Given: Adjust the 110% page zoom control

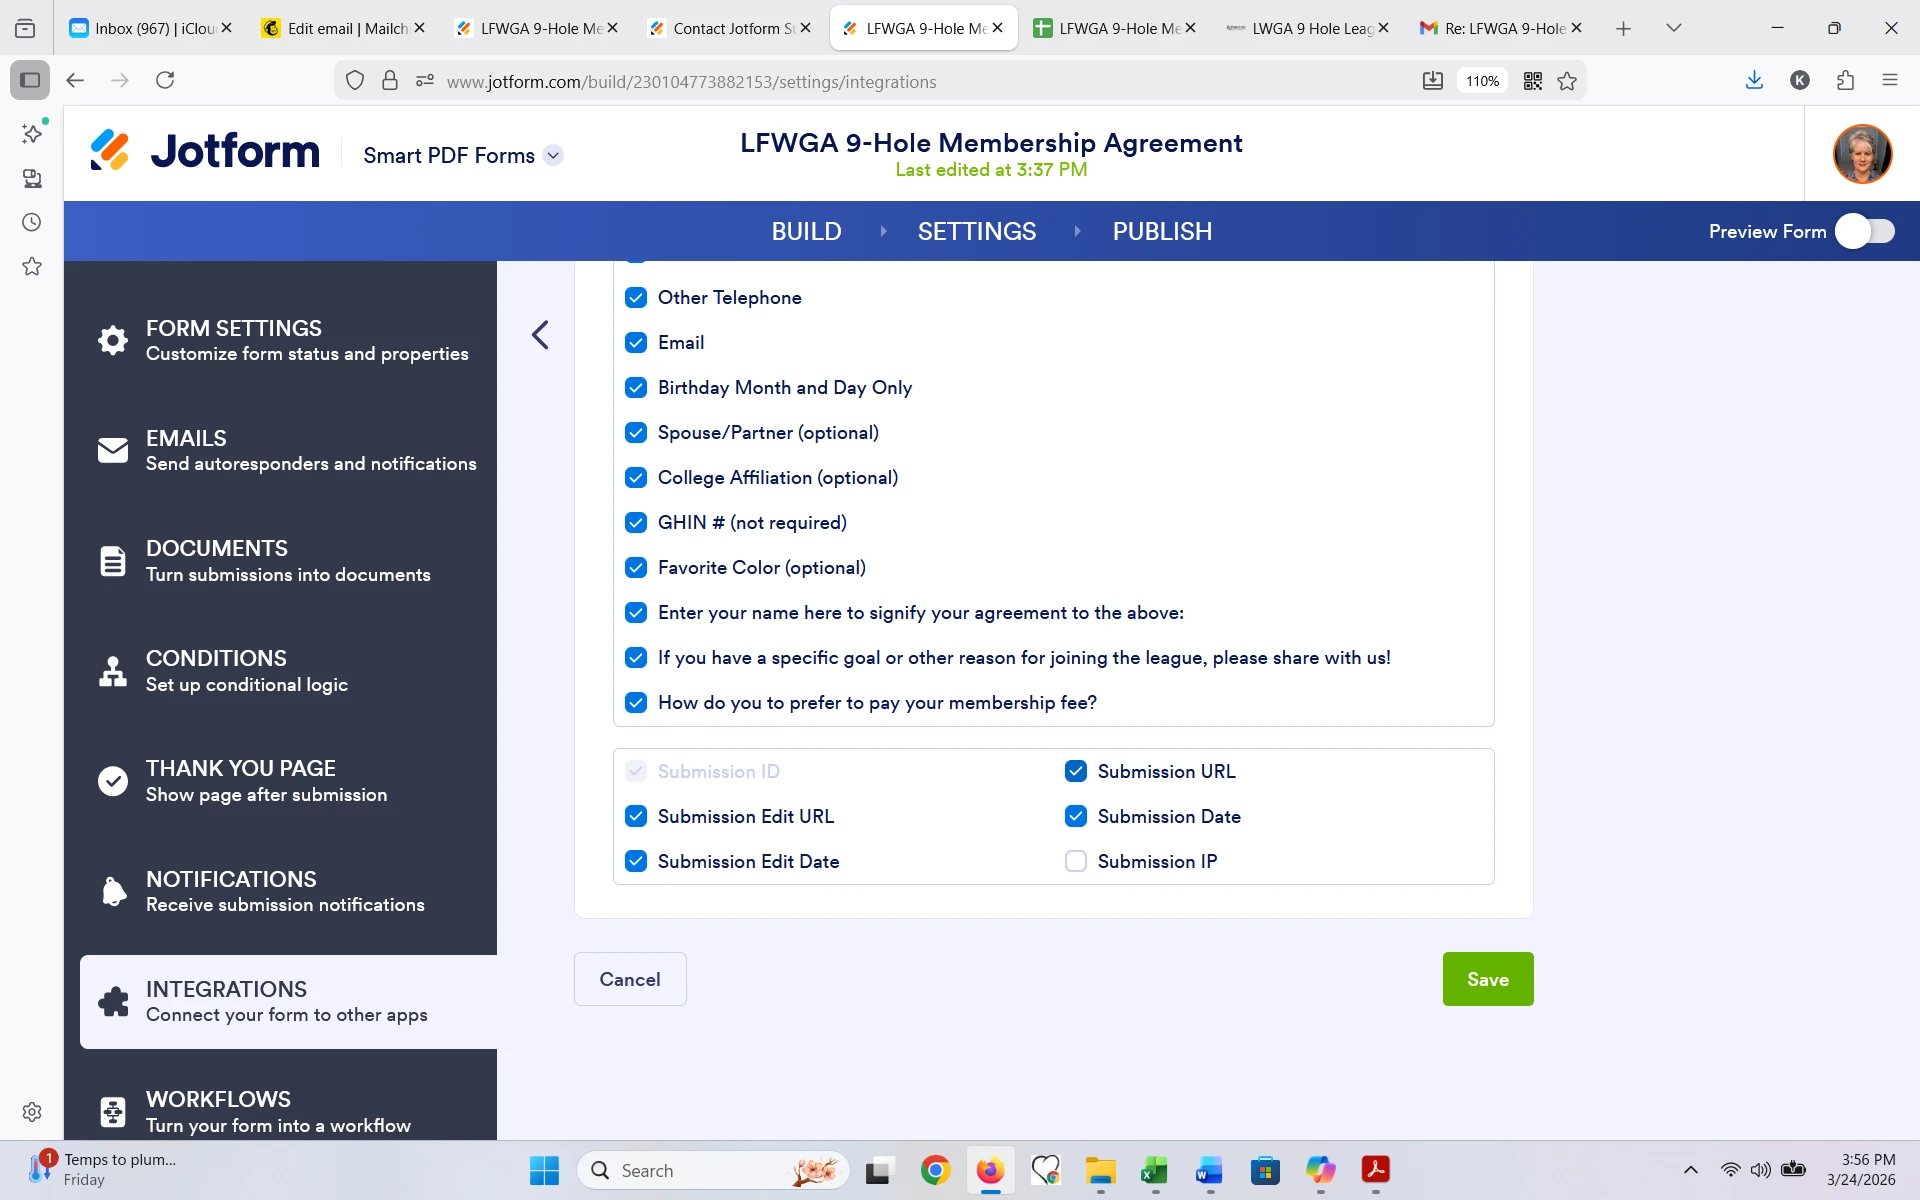Looking at the screenshot, I should (x=1482, y=81).
